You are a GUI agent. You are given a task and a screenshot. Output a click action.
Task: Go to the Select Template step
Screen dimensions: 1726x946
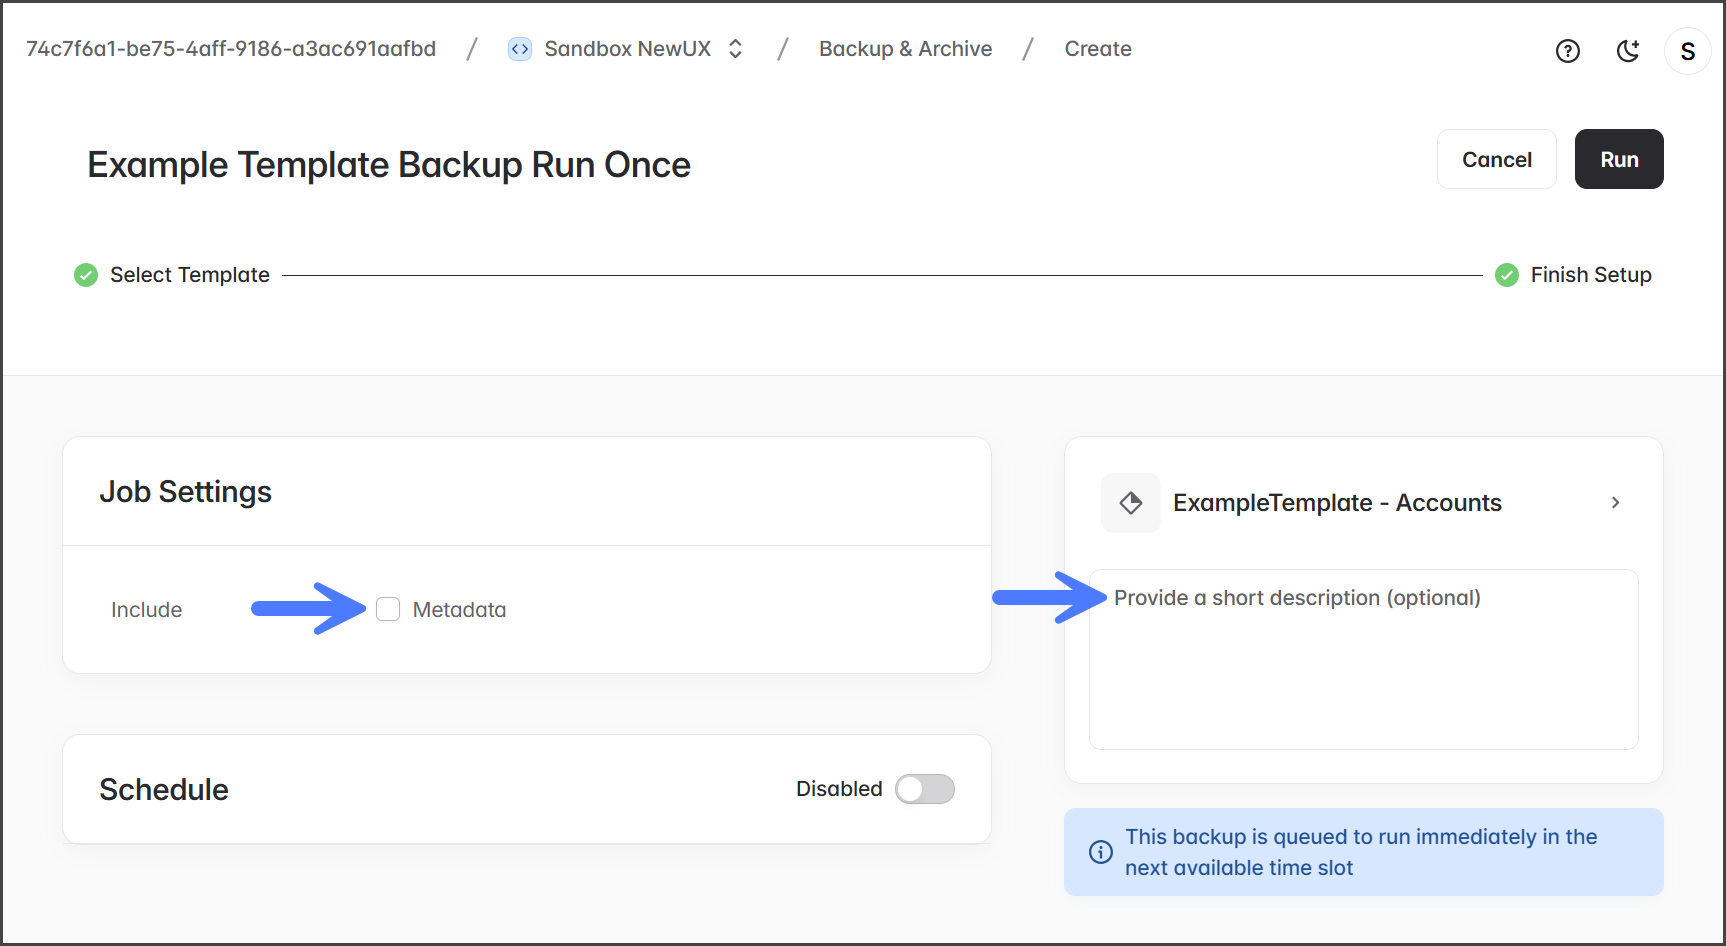tap(189, 275)
